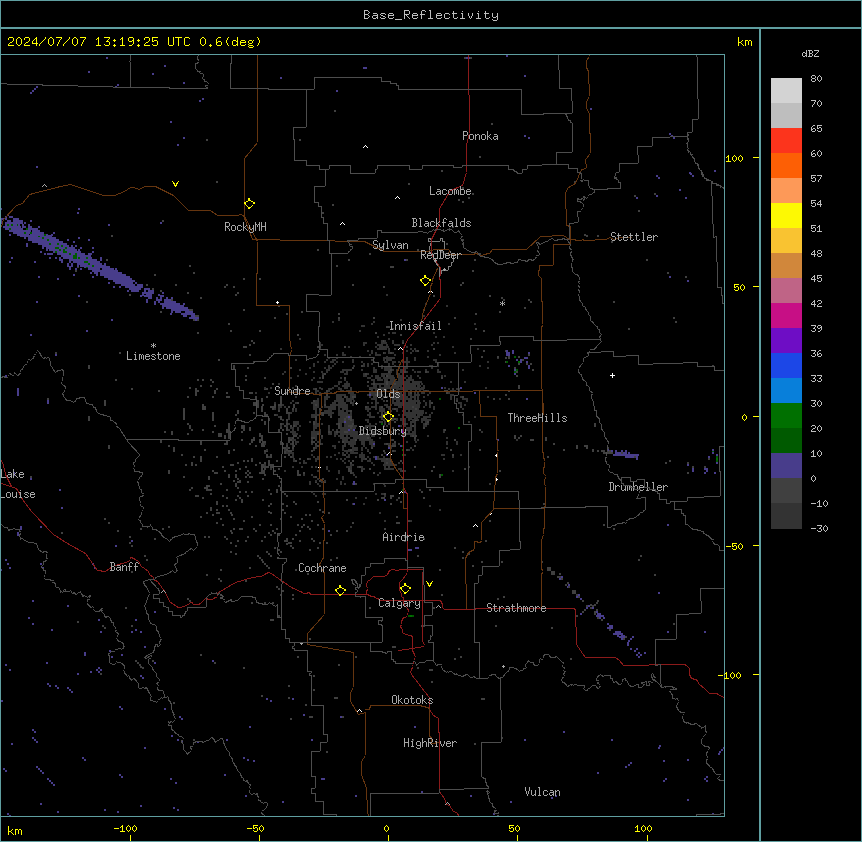The image size is (862, 842).
Task: Click the white asterisk above Limestone
Action: point(153,346)
